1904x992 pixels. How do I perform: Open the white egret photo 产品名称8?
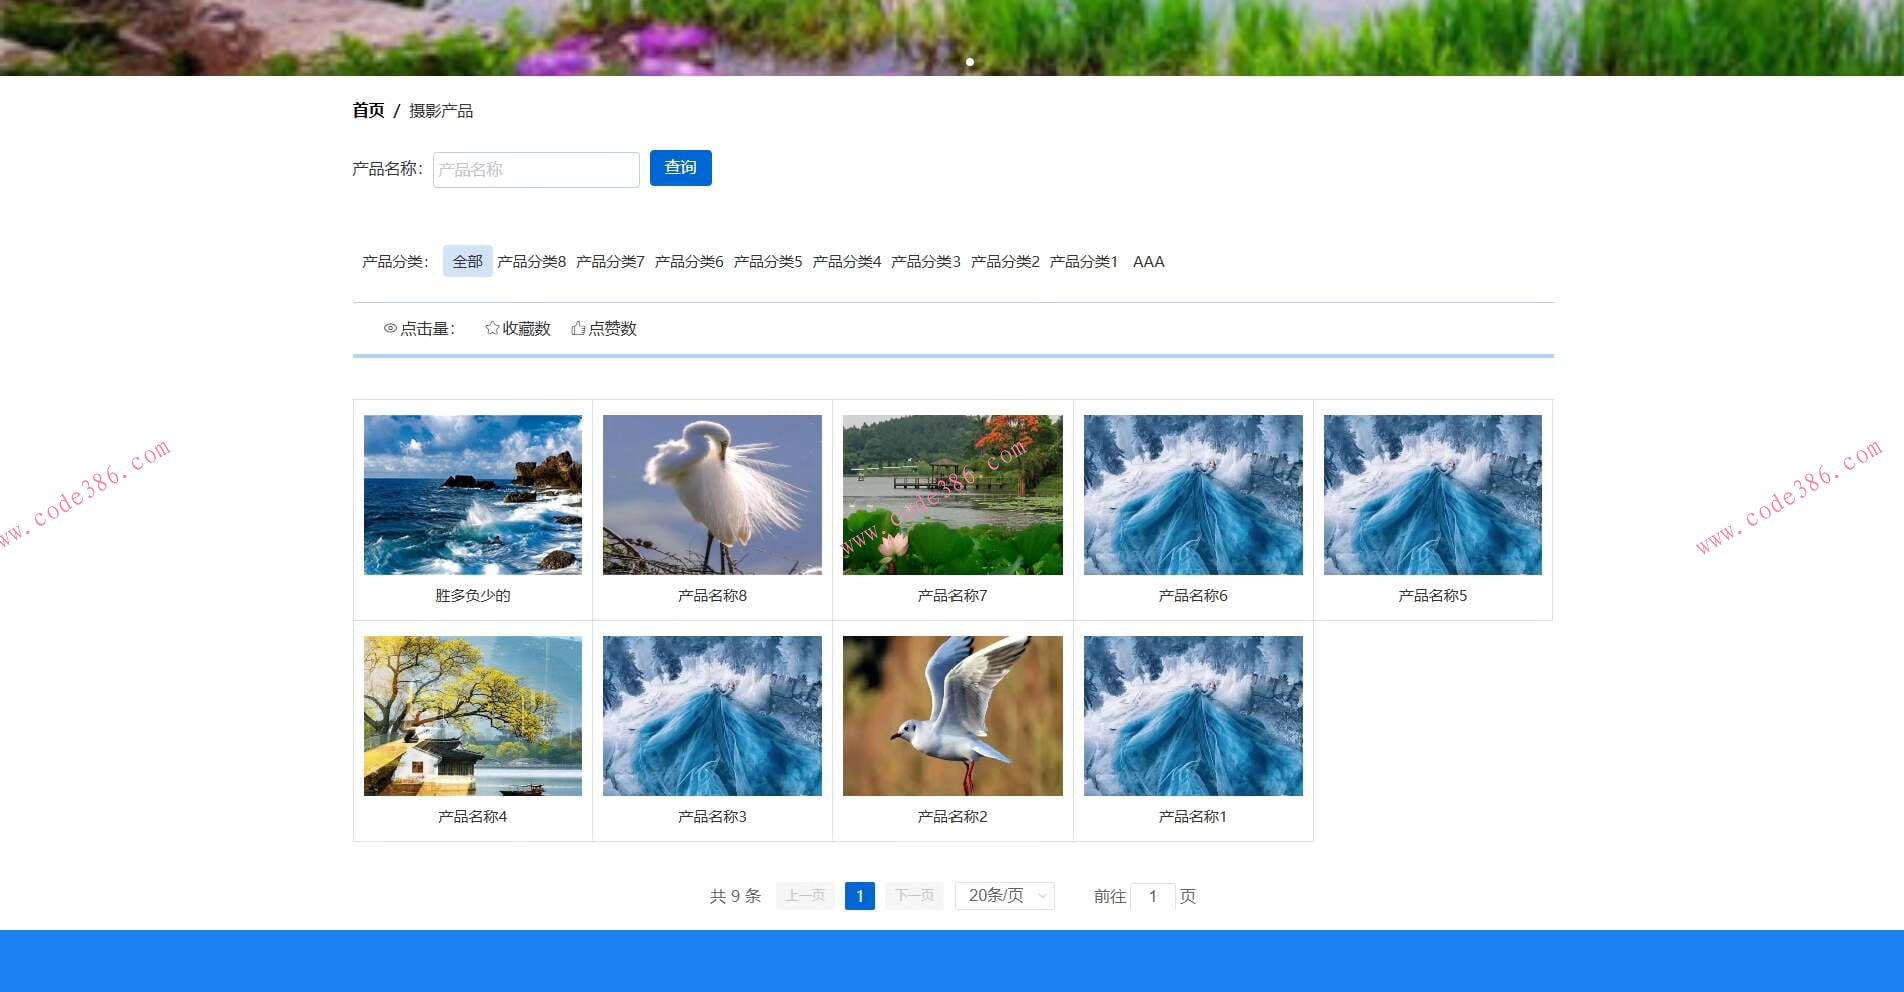click(712, 495)
